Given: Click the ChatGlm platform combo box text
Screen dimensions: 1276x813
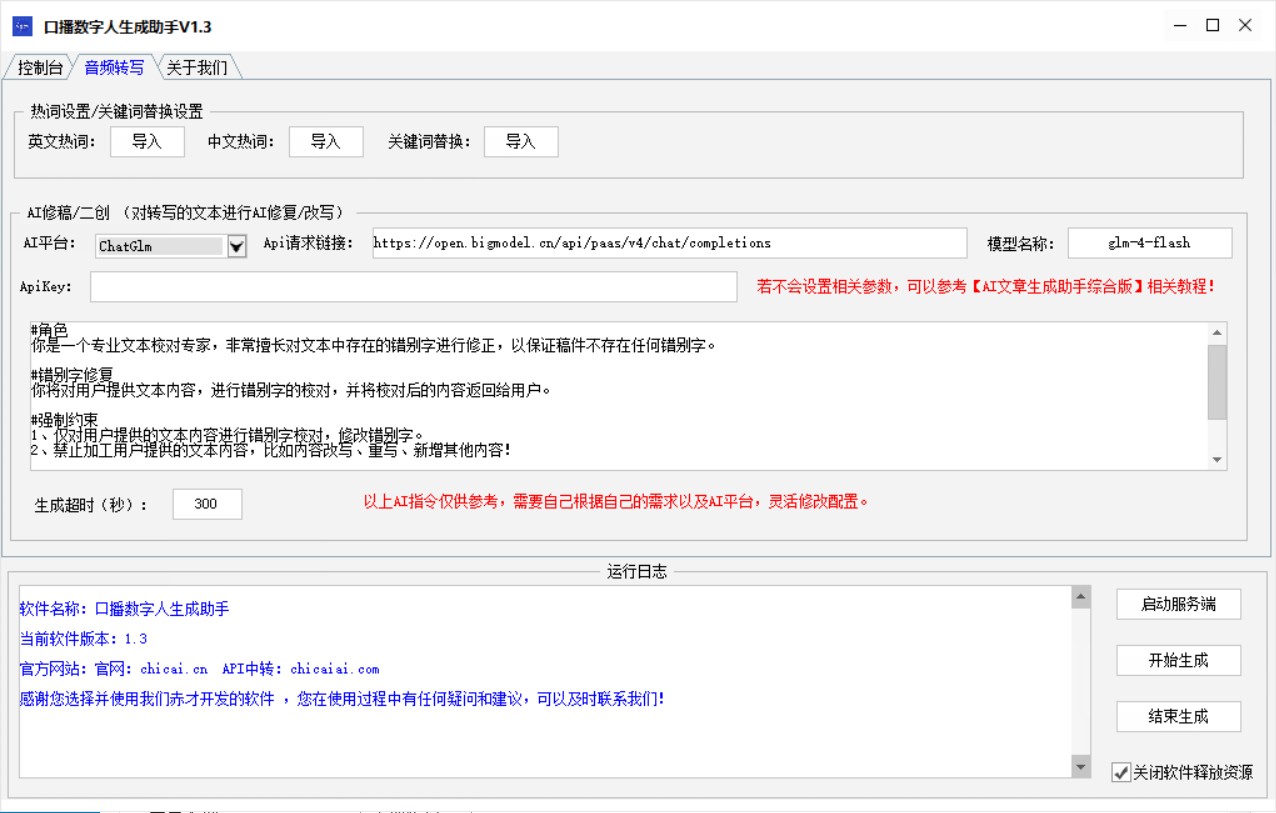Looking at the screenshot, I should (160, 246).
